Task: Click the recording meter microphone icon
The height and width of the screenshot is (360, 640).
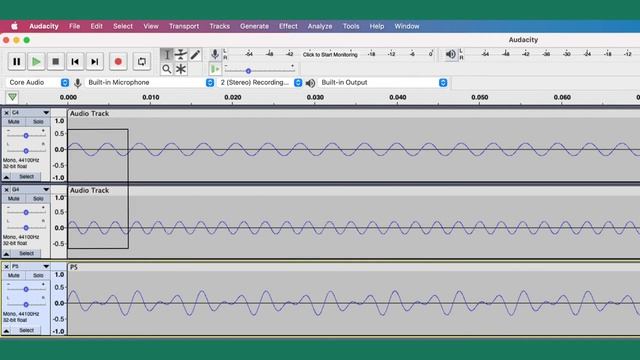Action: (x=215, y=54)
